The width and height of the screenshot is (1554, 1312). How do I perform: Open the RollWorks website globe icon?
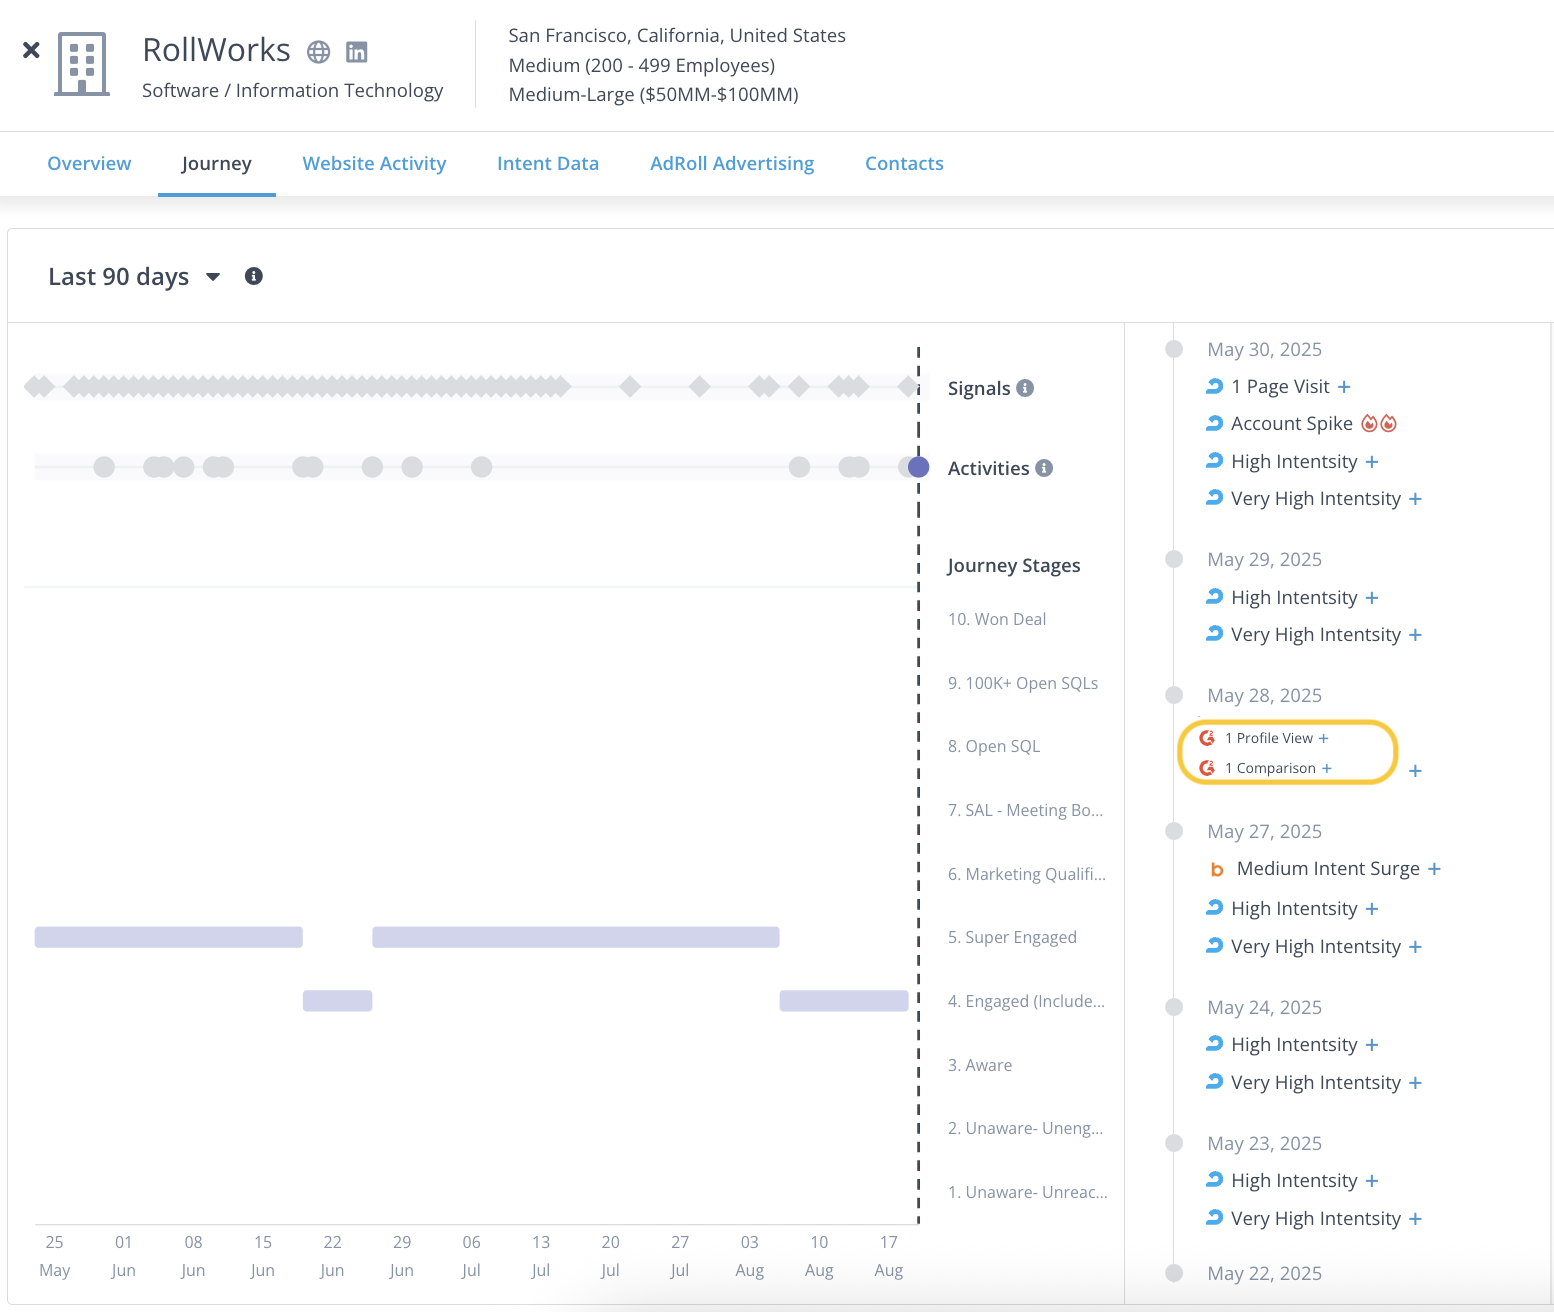(x=318, y=52)
